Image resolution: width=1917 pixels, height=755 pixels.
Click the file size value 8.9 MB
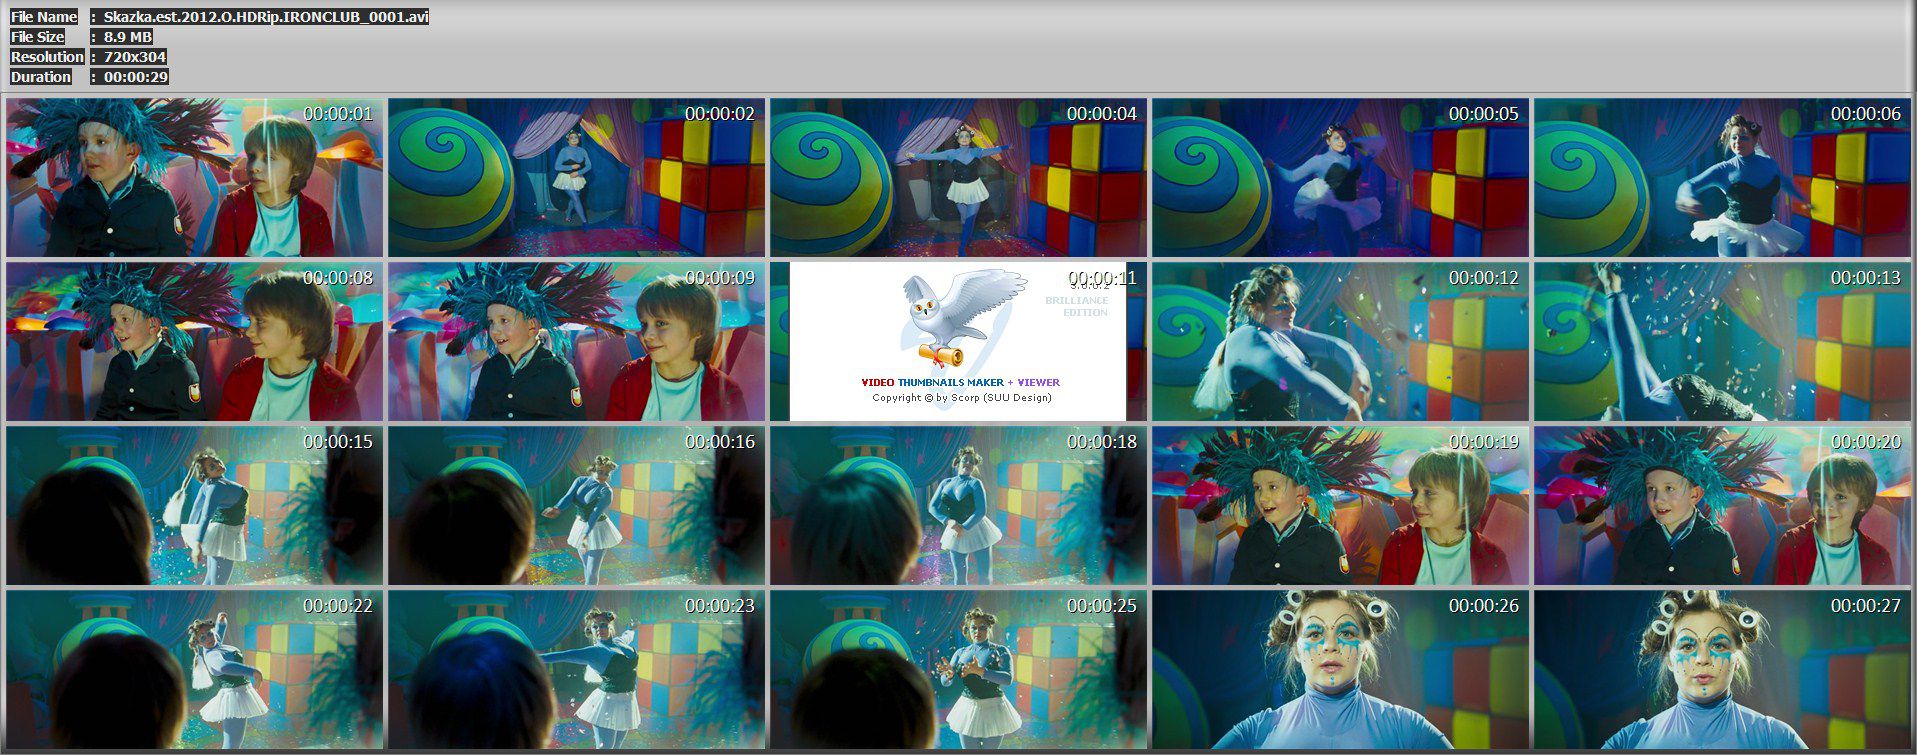[128, 37]
